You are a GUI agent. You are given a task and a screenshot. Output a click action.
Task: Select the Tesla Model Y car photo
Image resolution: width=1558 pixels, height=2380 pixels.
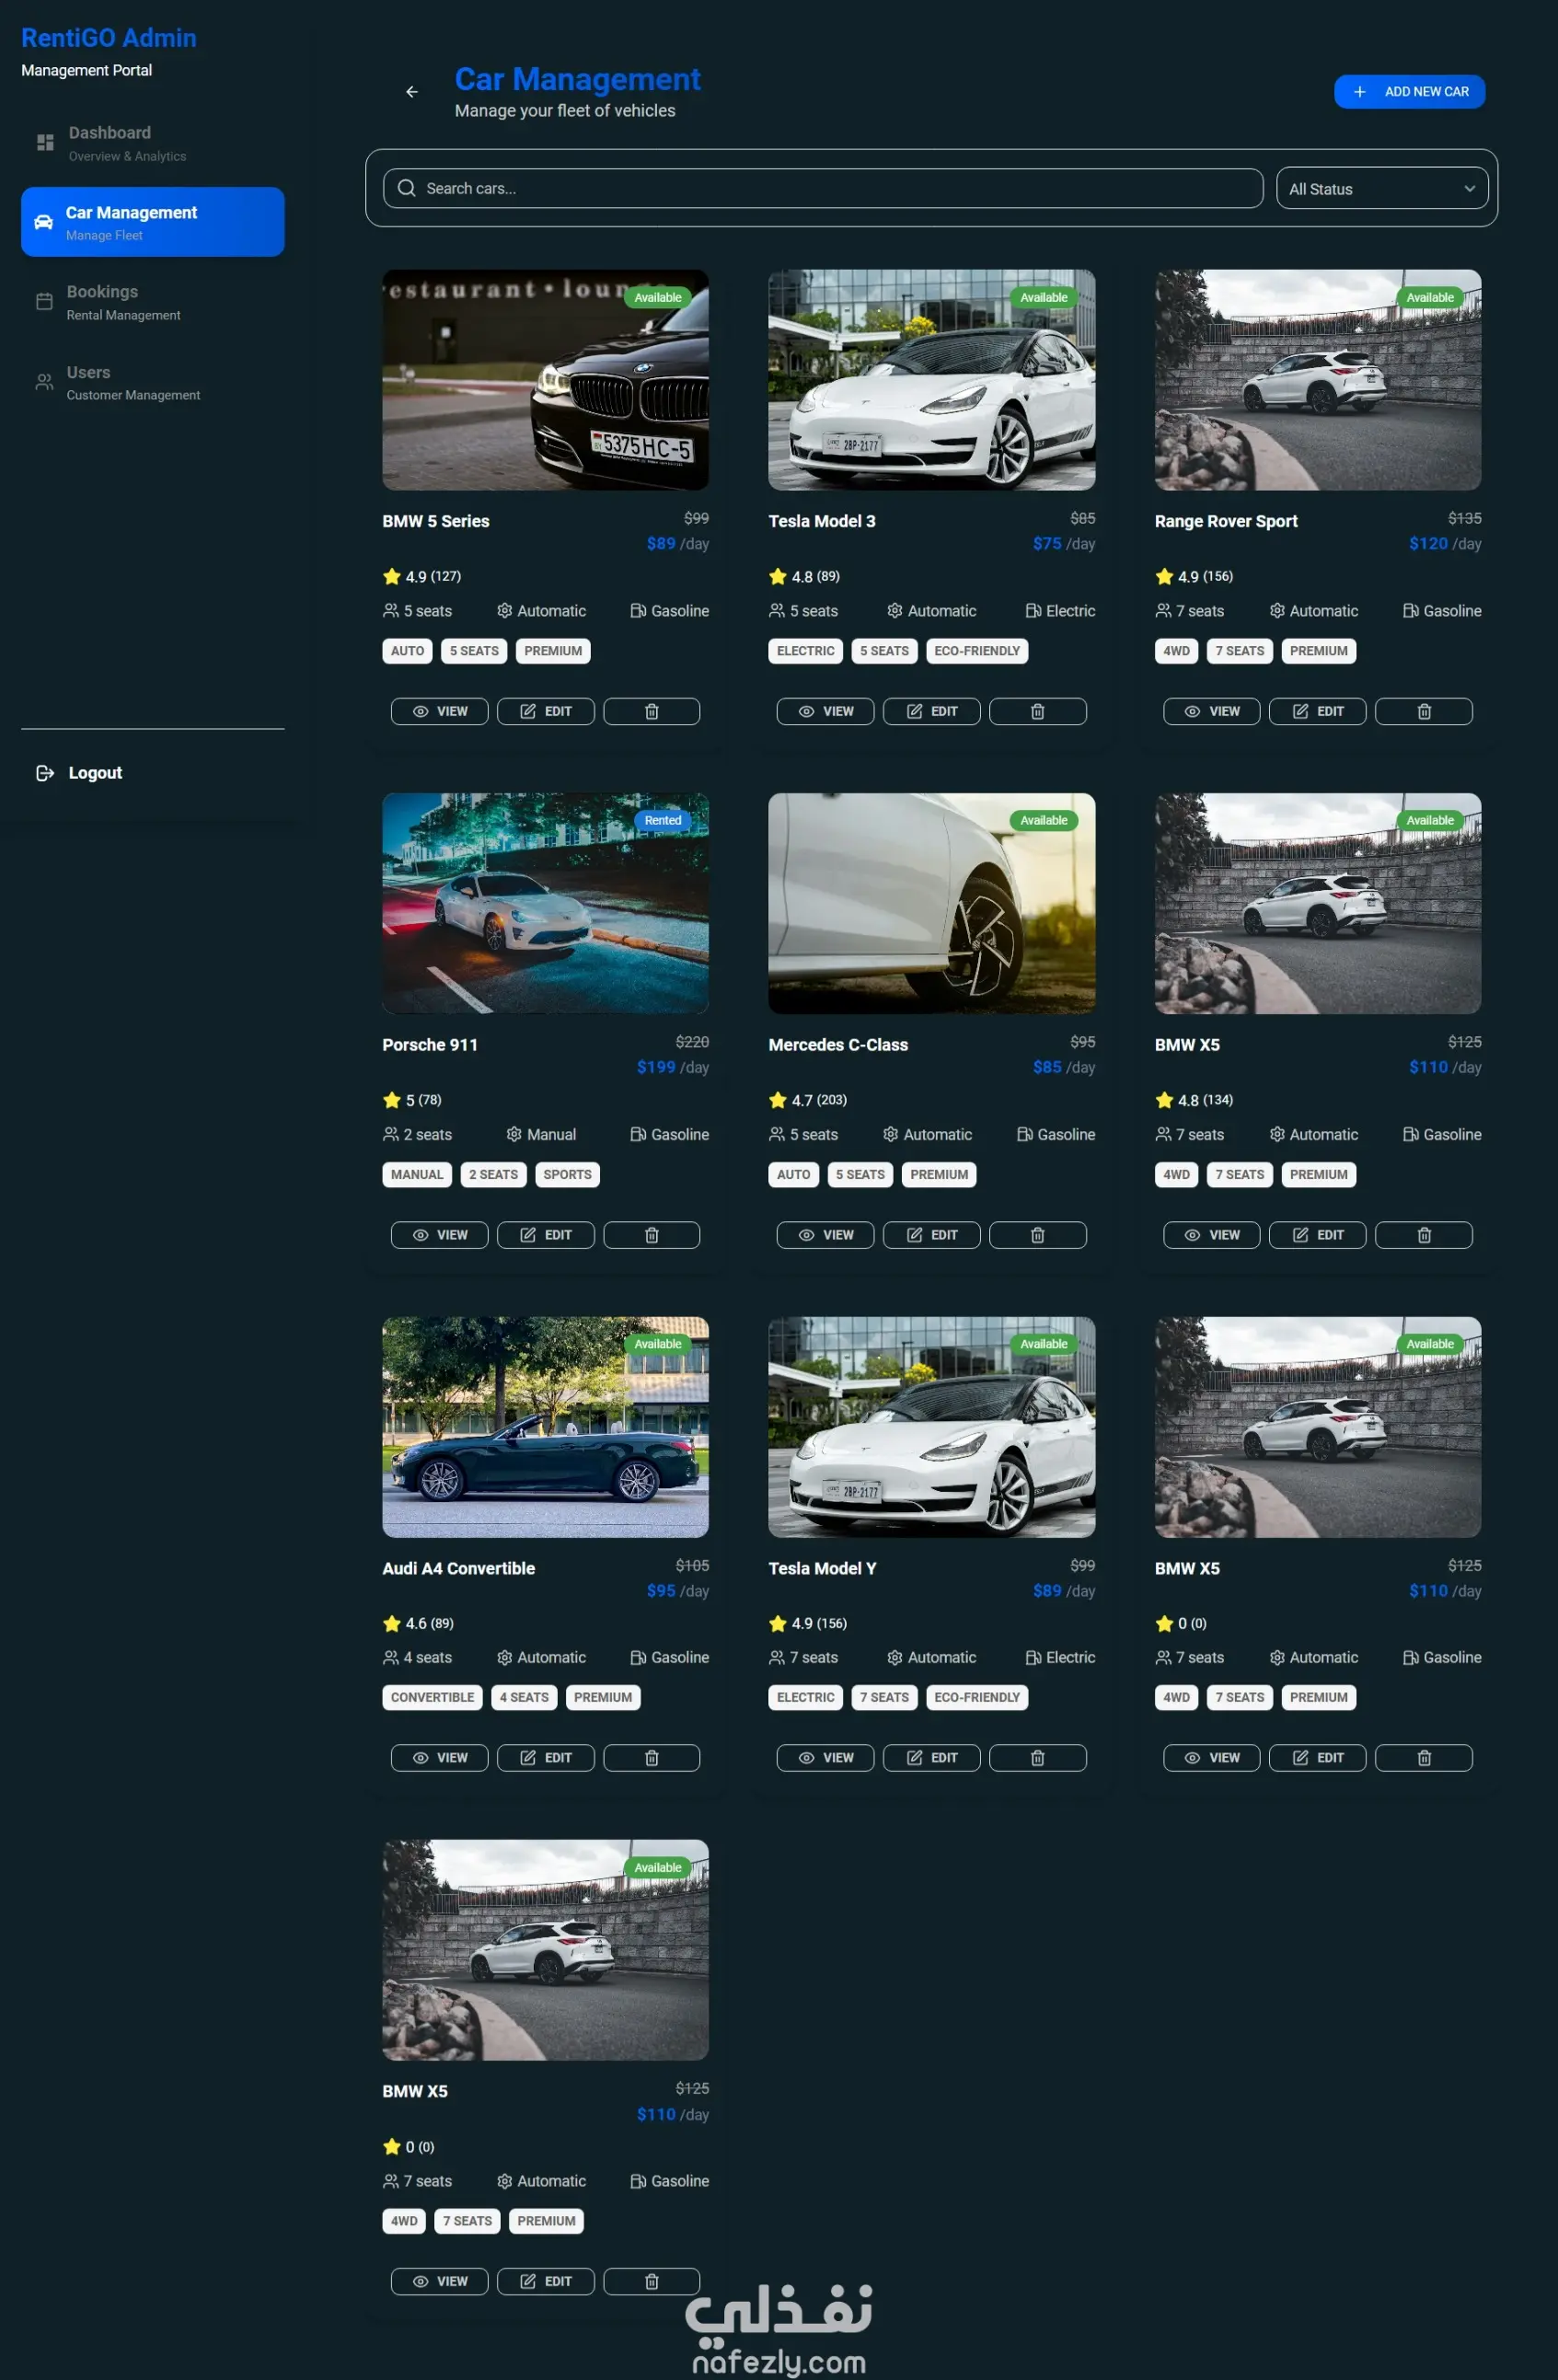(x=932, y=1427)
